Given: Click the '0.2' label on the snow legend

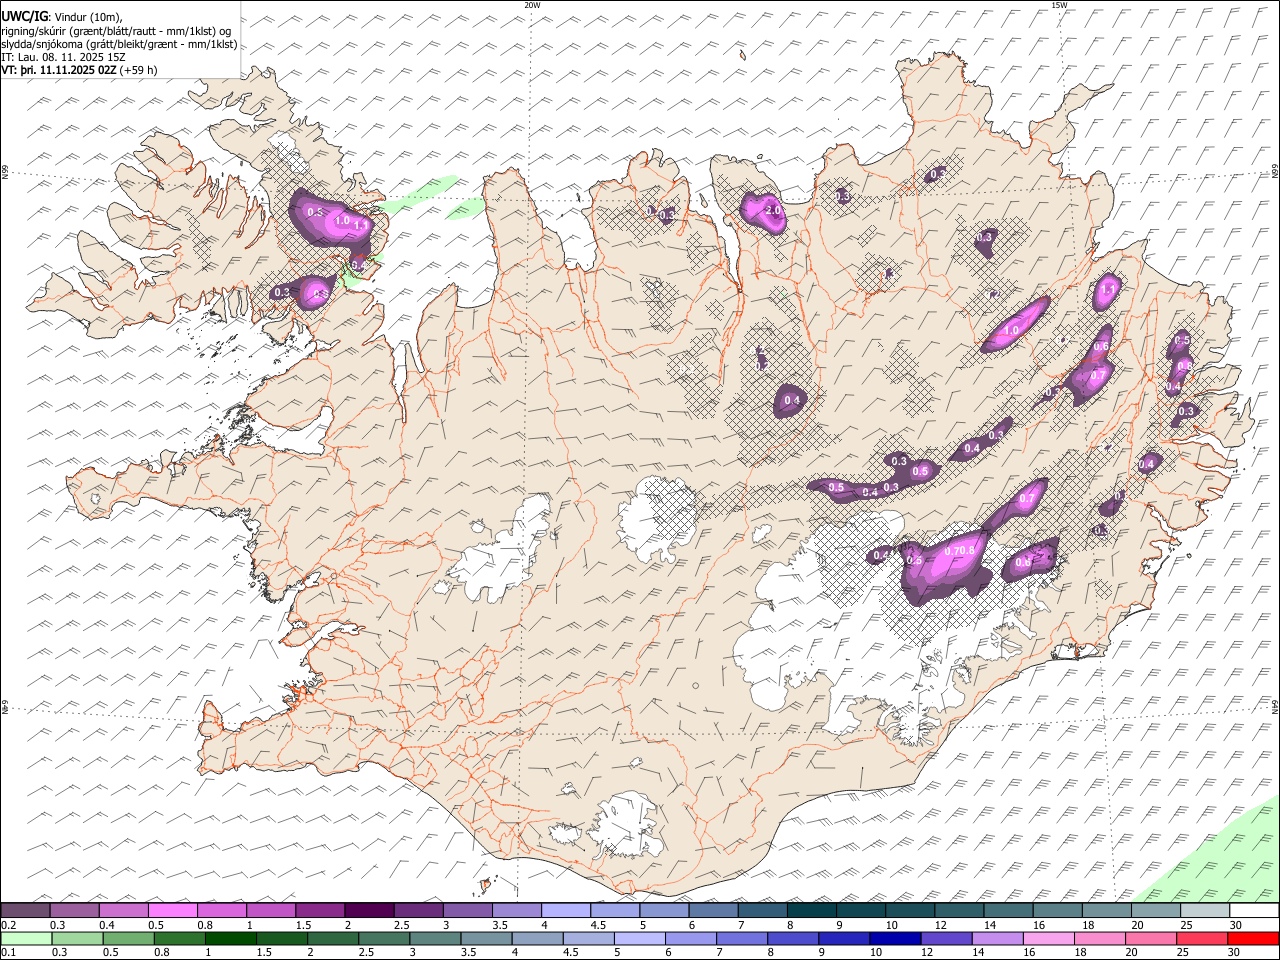Looking at the screenshot, I should pyautogui.click(x=8, y=925).
